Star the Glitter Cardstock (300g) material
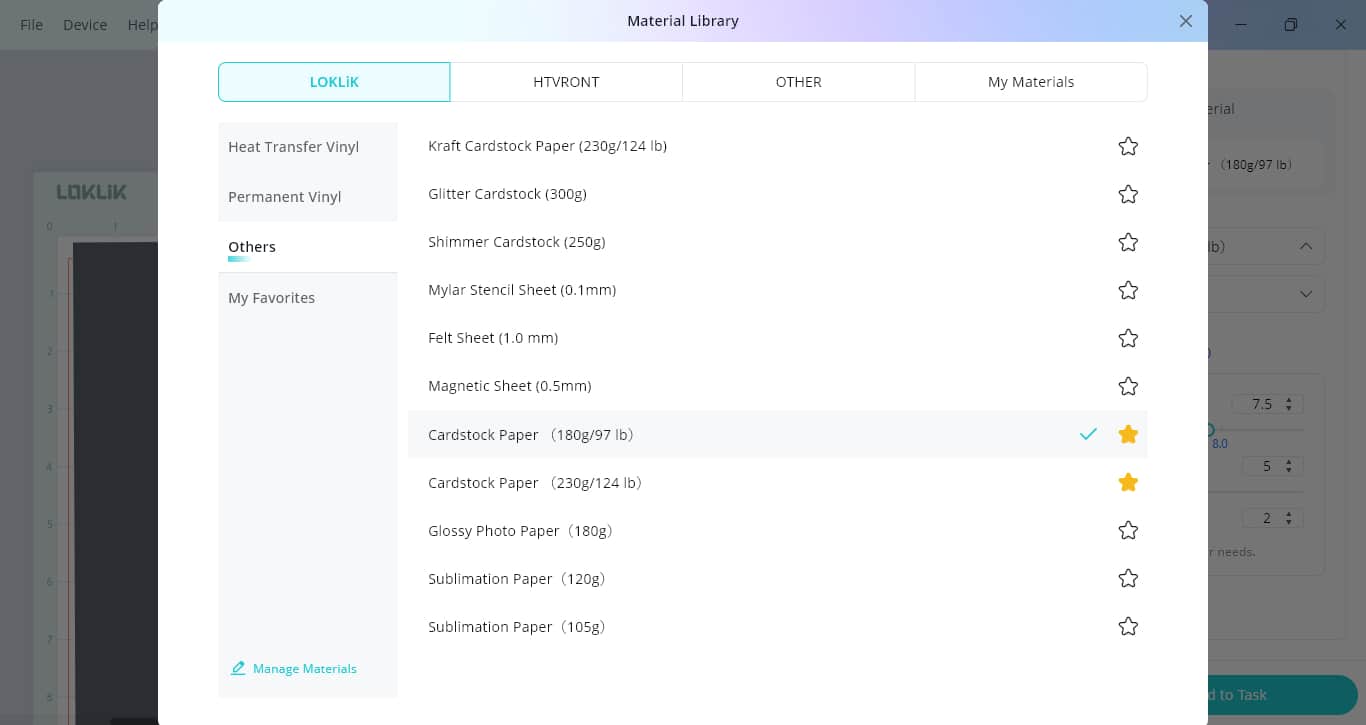The image size is (1366, 725). [x=1128, y=194]
